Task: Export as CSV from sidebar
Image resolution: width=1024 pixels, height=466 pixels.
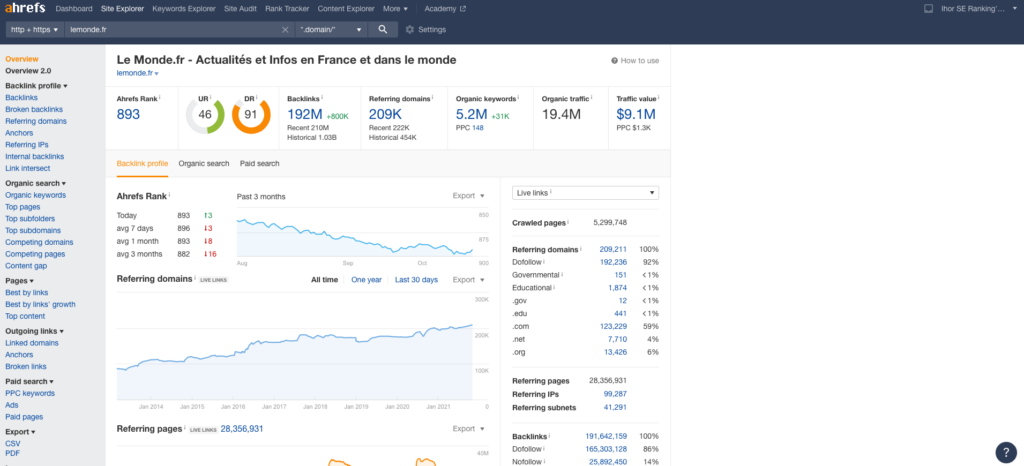Action: pos(13,443)
